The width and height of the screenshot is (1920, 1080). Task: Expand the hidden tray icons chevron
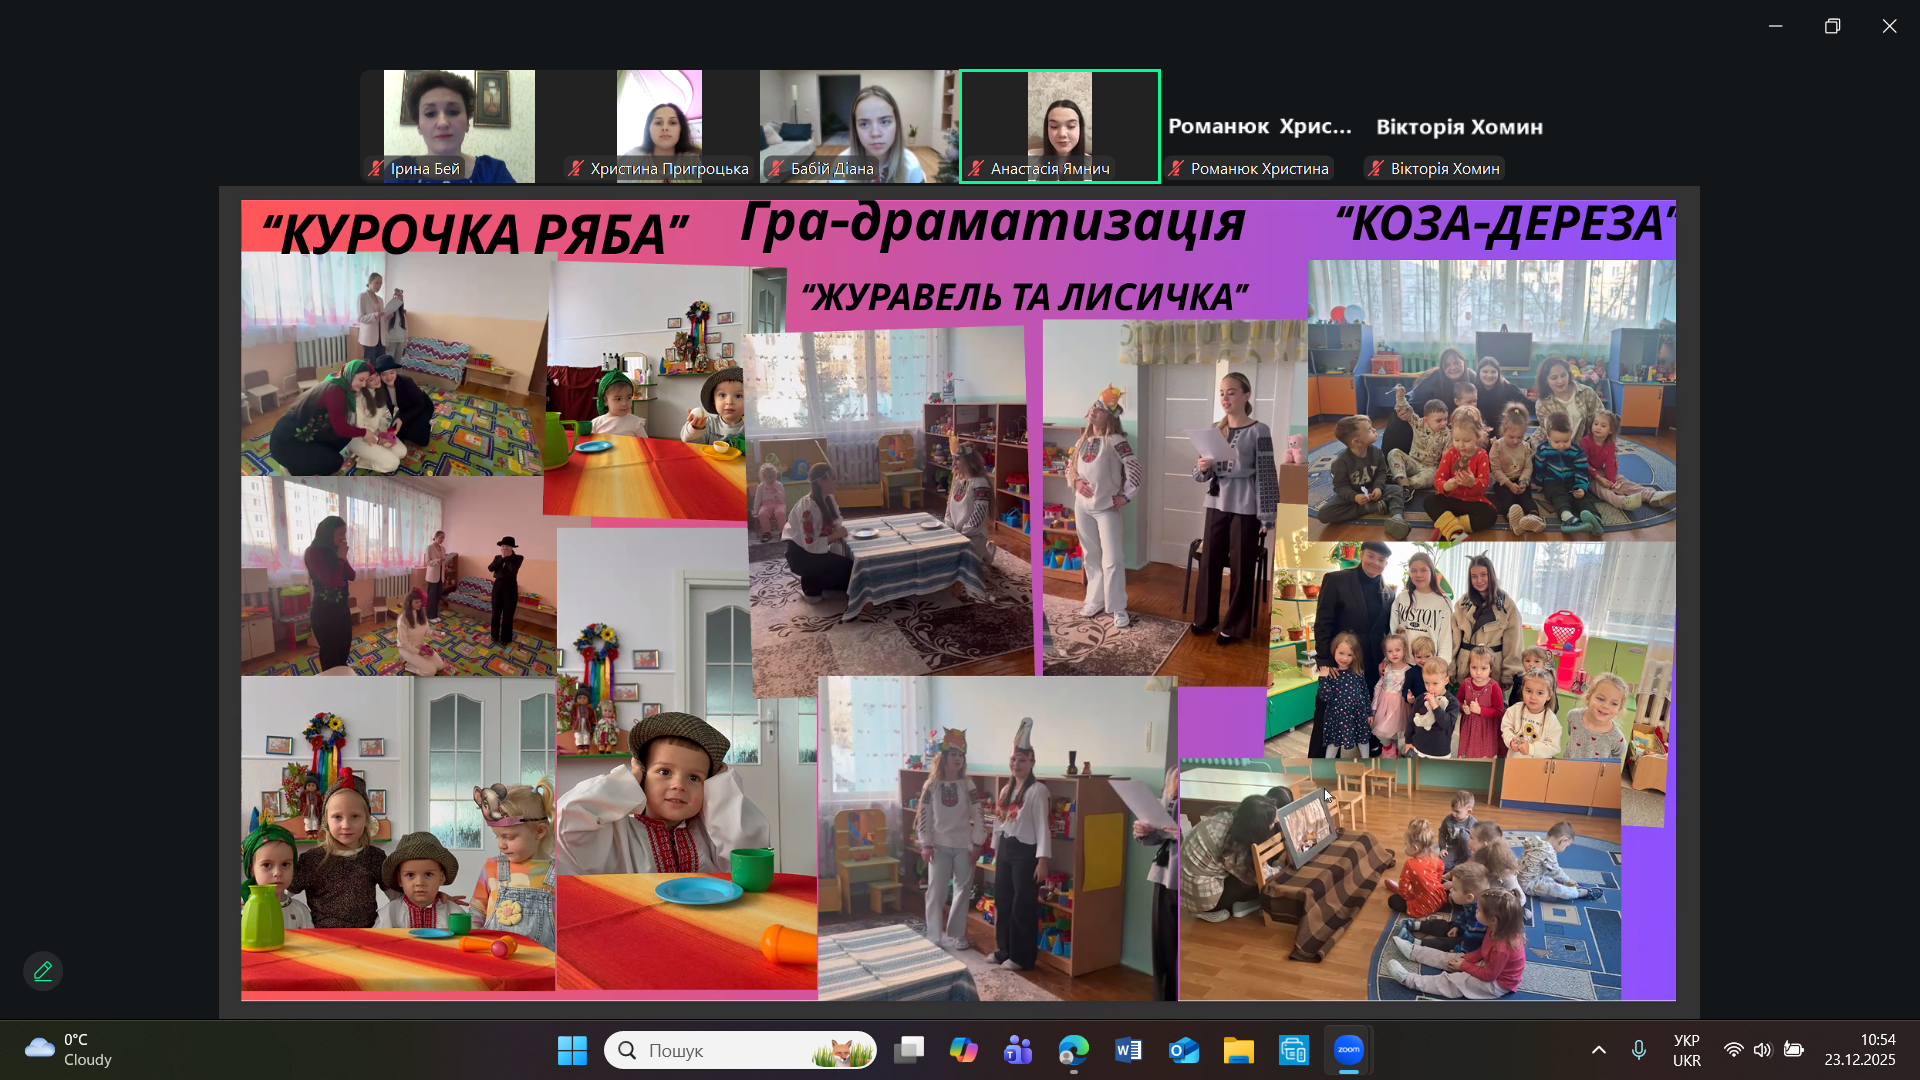point(1598,1050)
